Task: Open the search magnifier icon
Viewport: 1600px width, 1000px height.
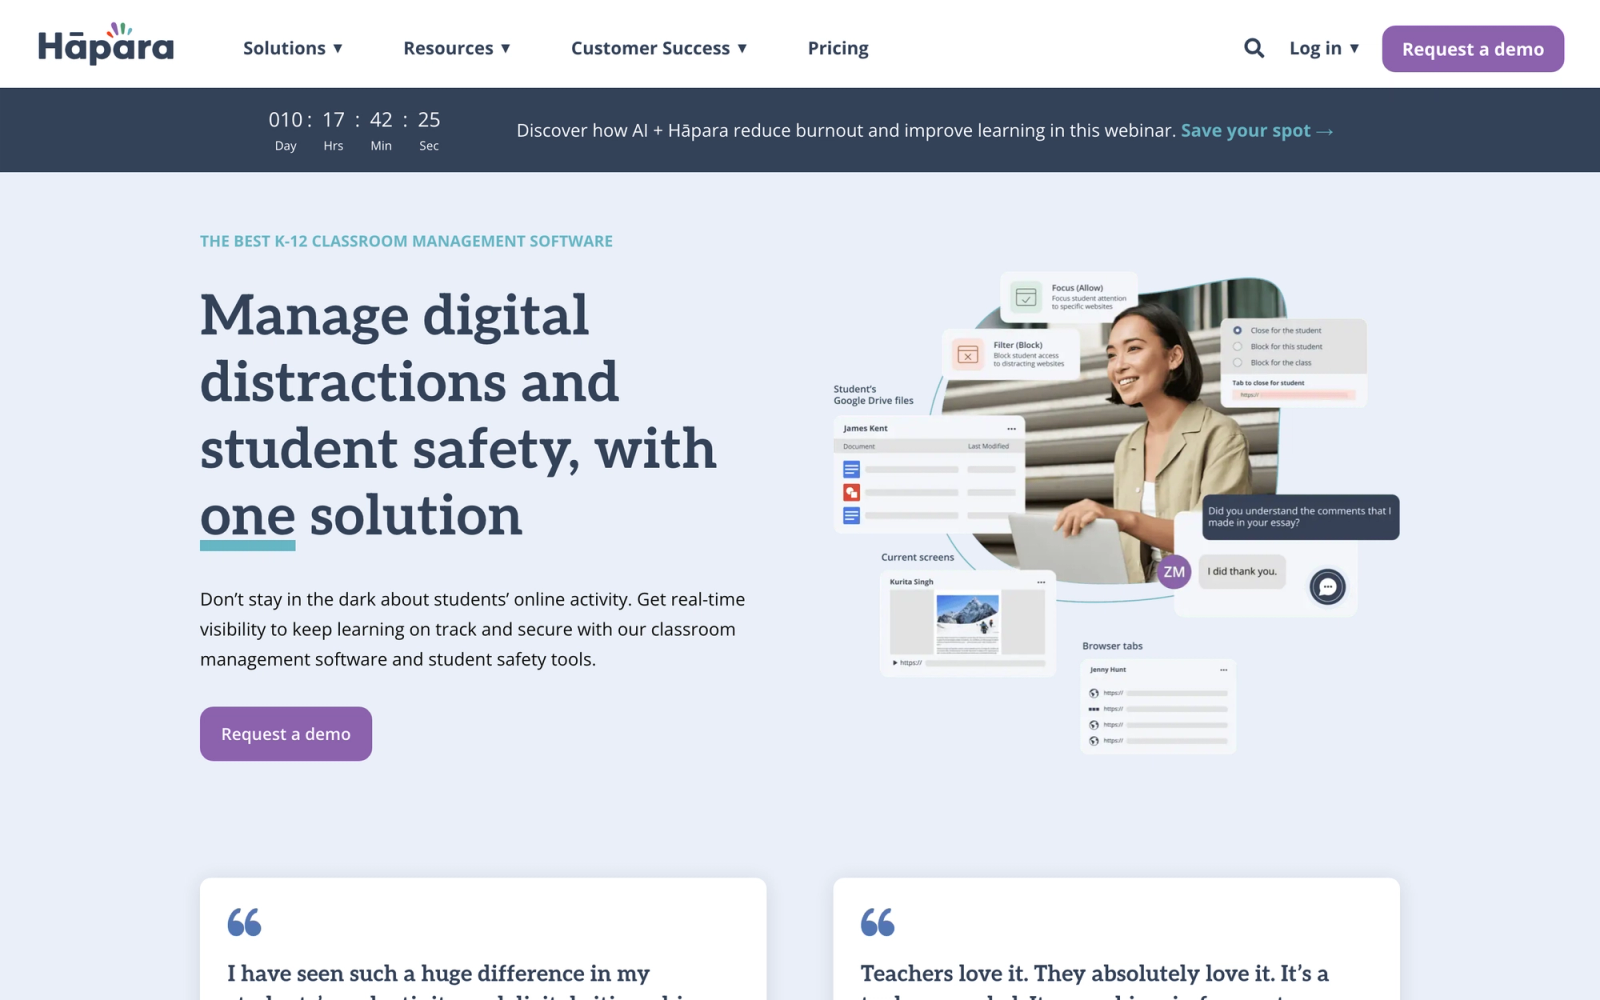Action: [1253, 48]
